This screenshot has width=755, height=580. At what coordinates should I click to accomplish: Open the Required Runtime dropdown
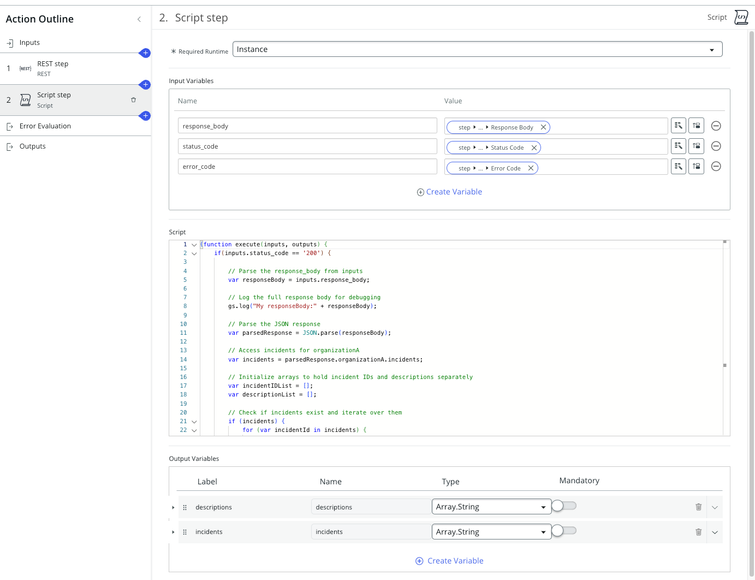click(477, 49)
